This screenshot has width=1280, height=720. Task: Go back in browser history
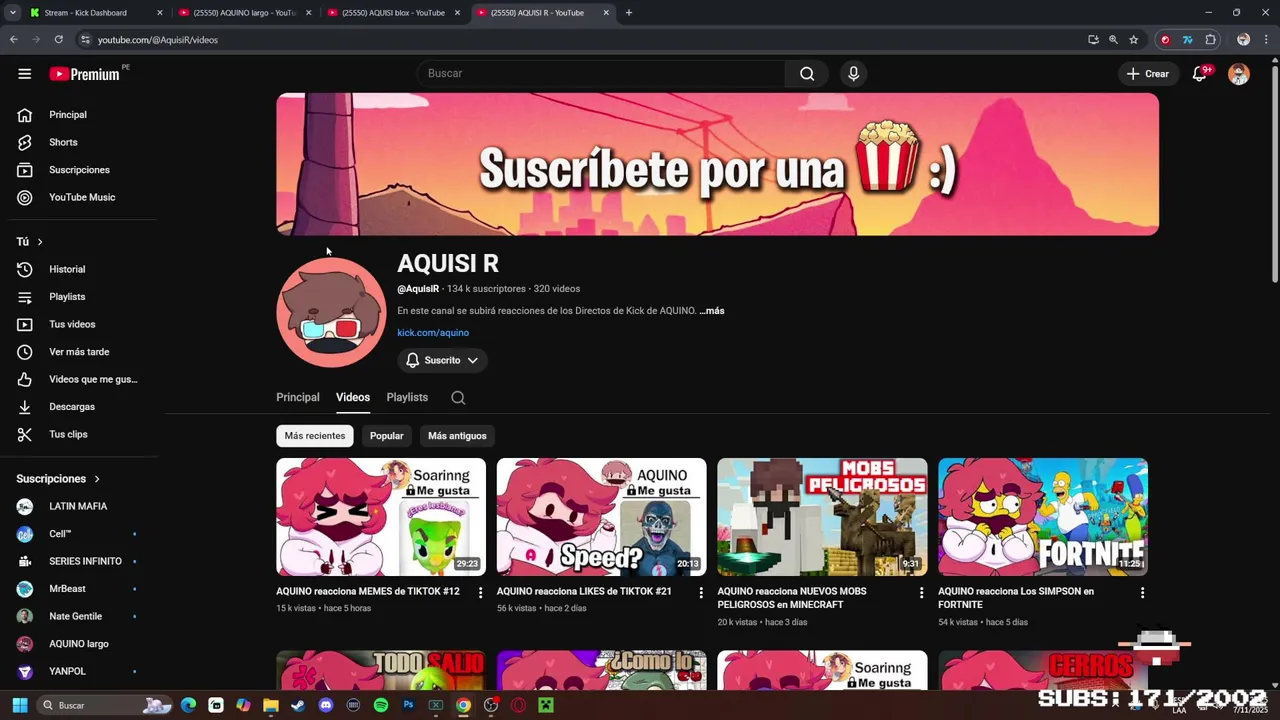tap(14, 40)
